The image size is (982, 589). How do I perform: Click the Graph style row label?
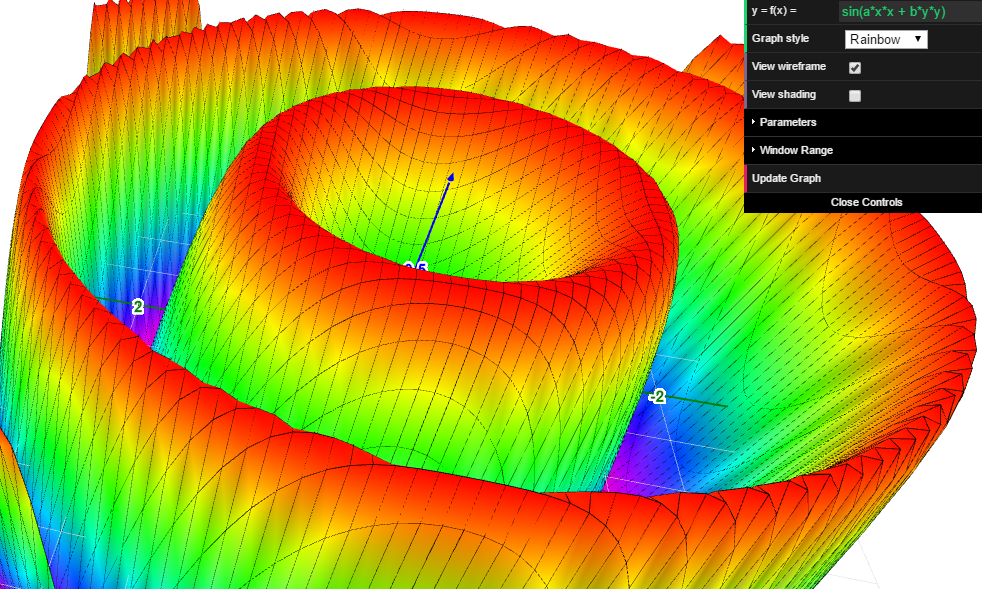[781, 38]
